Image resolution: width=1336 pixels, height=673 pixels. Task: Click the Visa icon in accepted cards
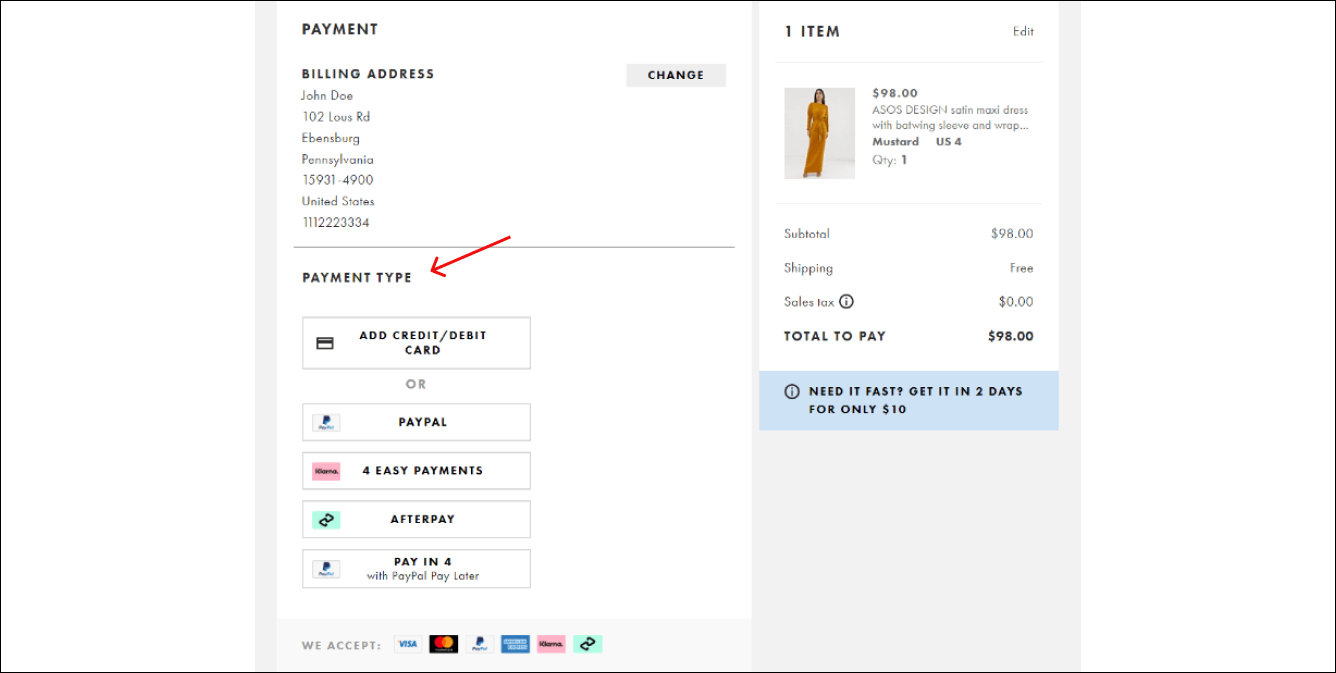pyautogui.click(x=407, y=644)
